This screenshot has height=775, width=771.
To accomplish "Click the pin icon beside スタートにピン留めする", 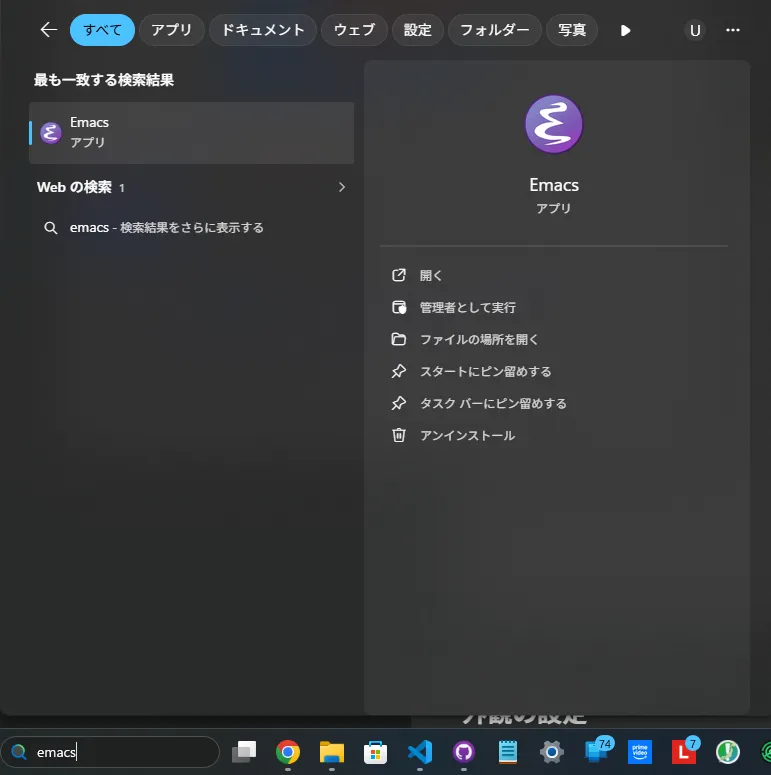I will click(399, 371).
